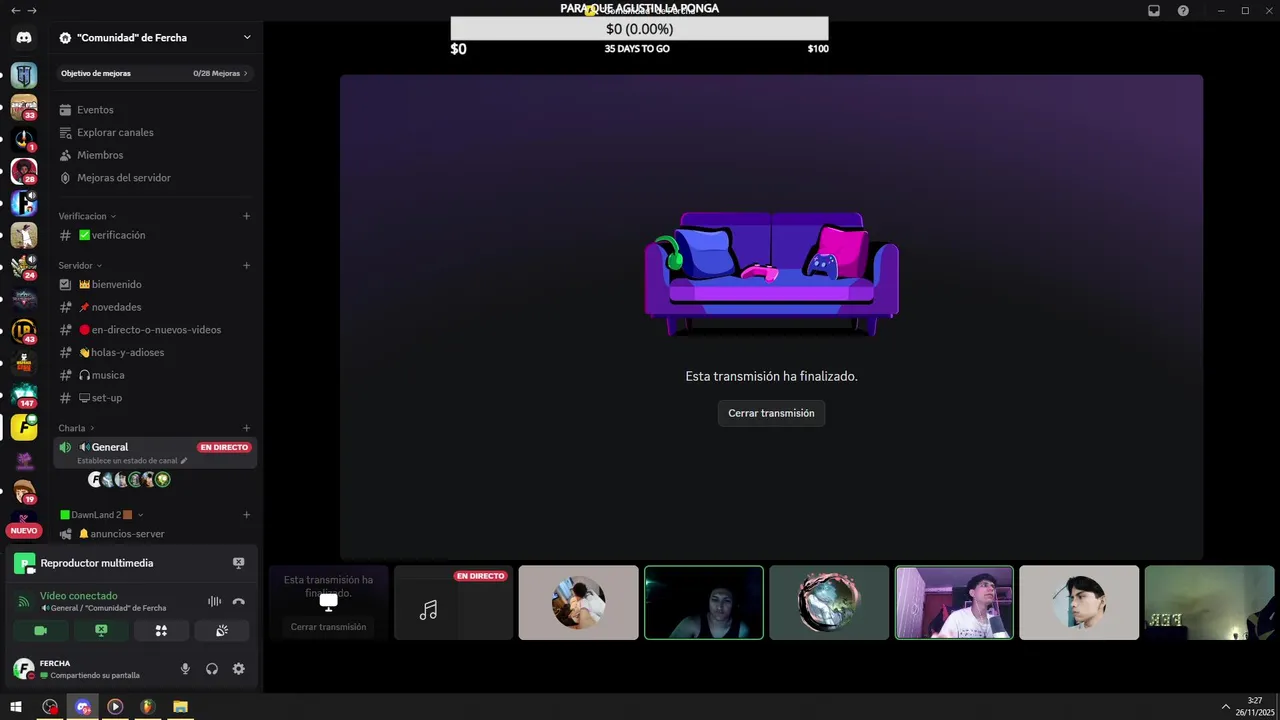1280x720 pixels.
Task: Click Cerrar transmisión in first stream tile
Action: (328, 627)
